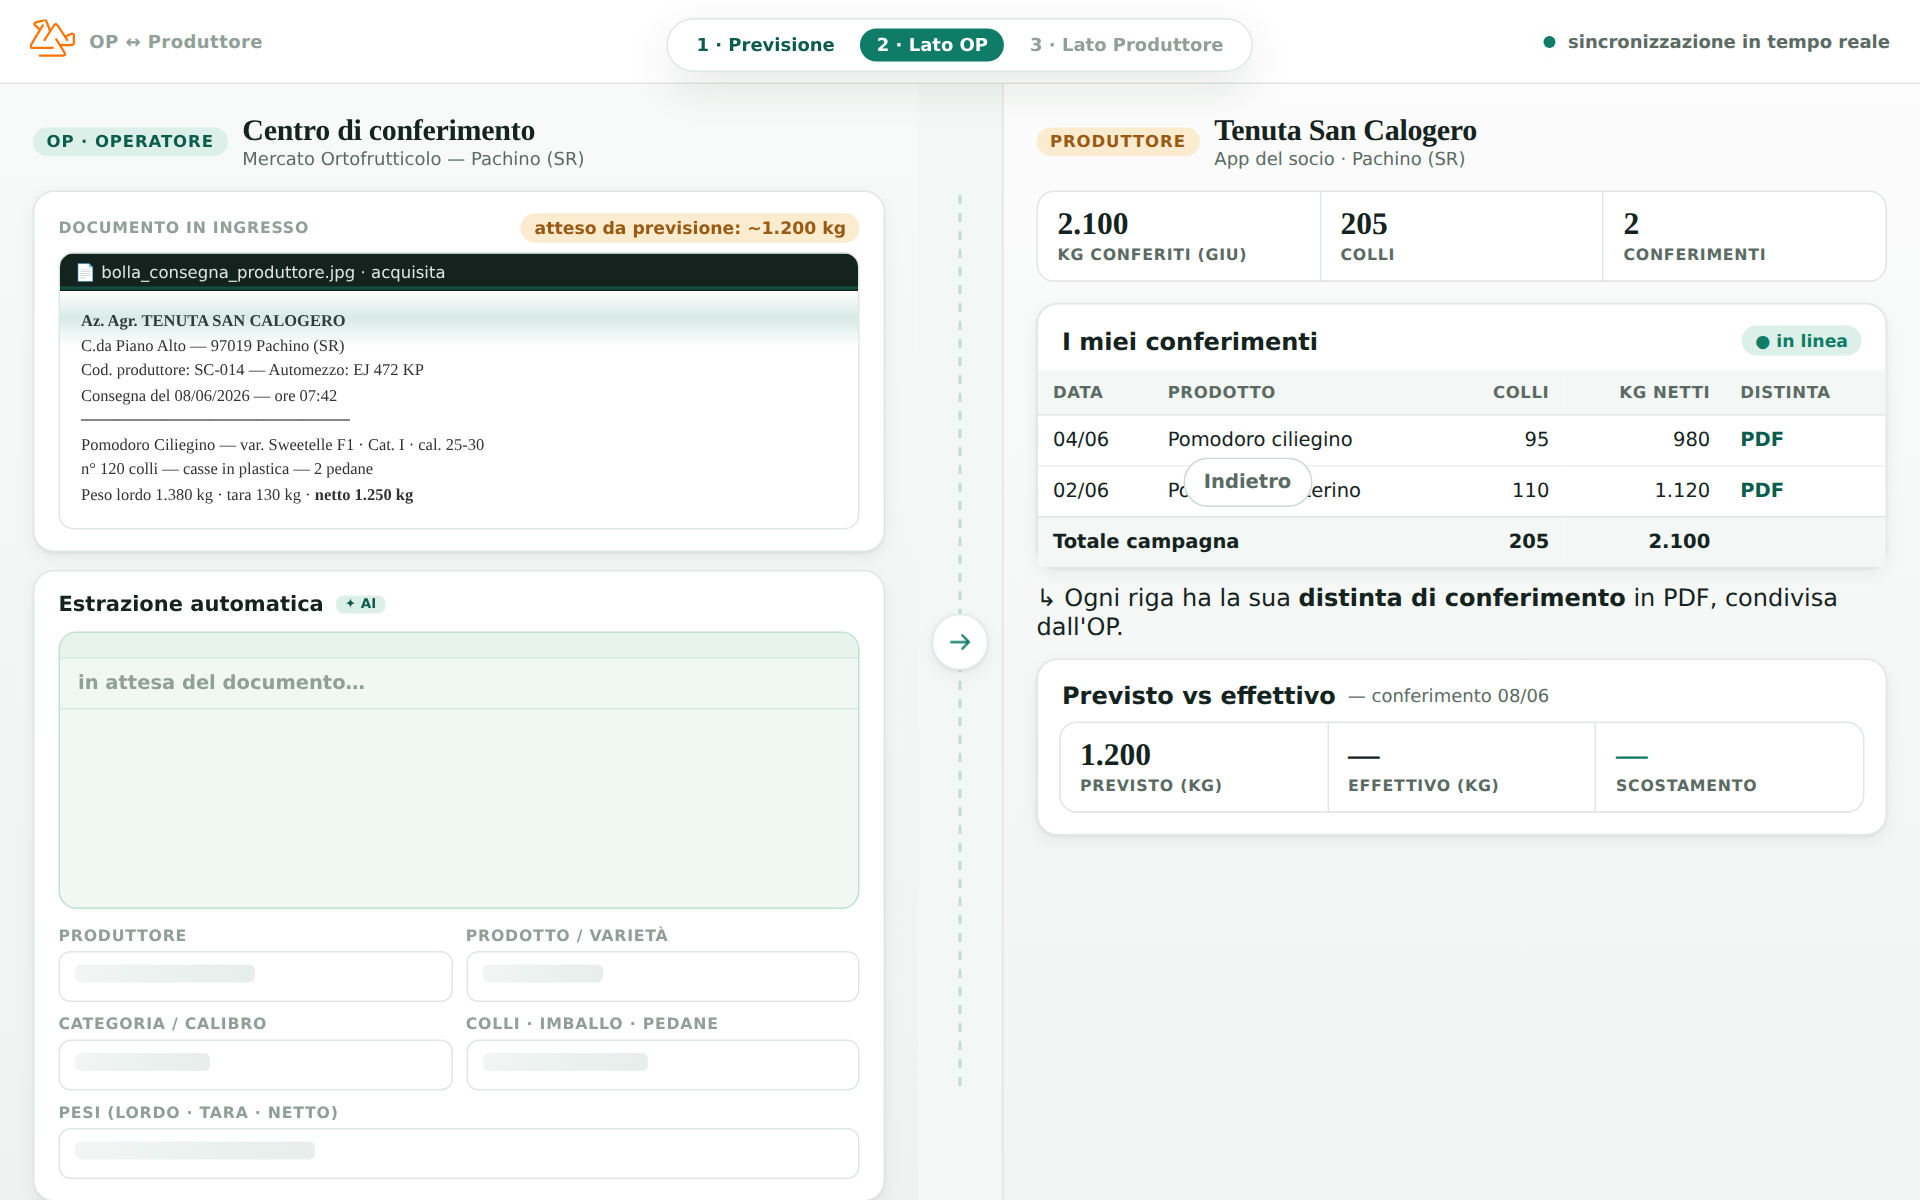Click the 980 kg netti value
This screenshot has width=1920, height=1200.
[x=1691, y=439]
